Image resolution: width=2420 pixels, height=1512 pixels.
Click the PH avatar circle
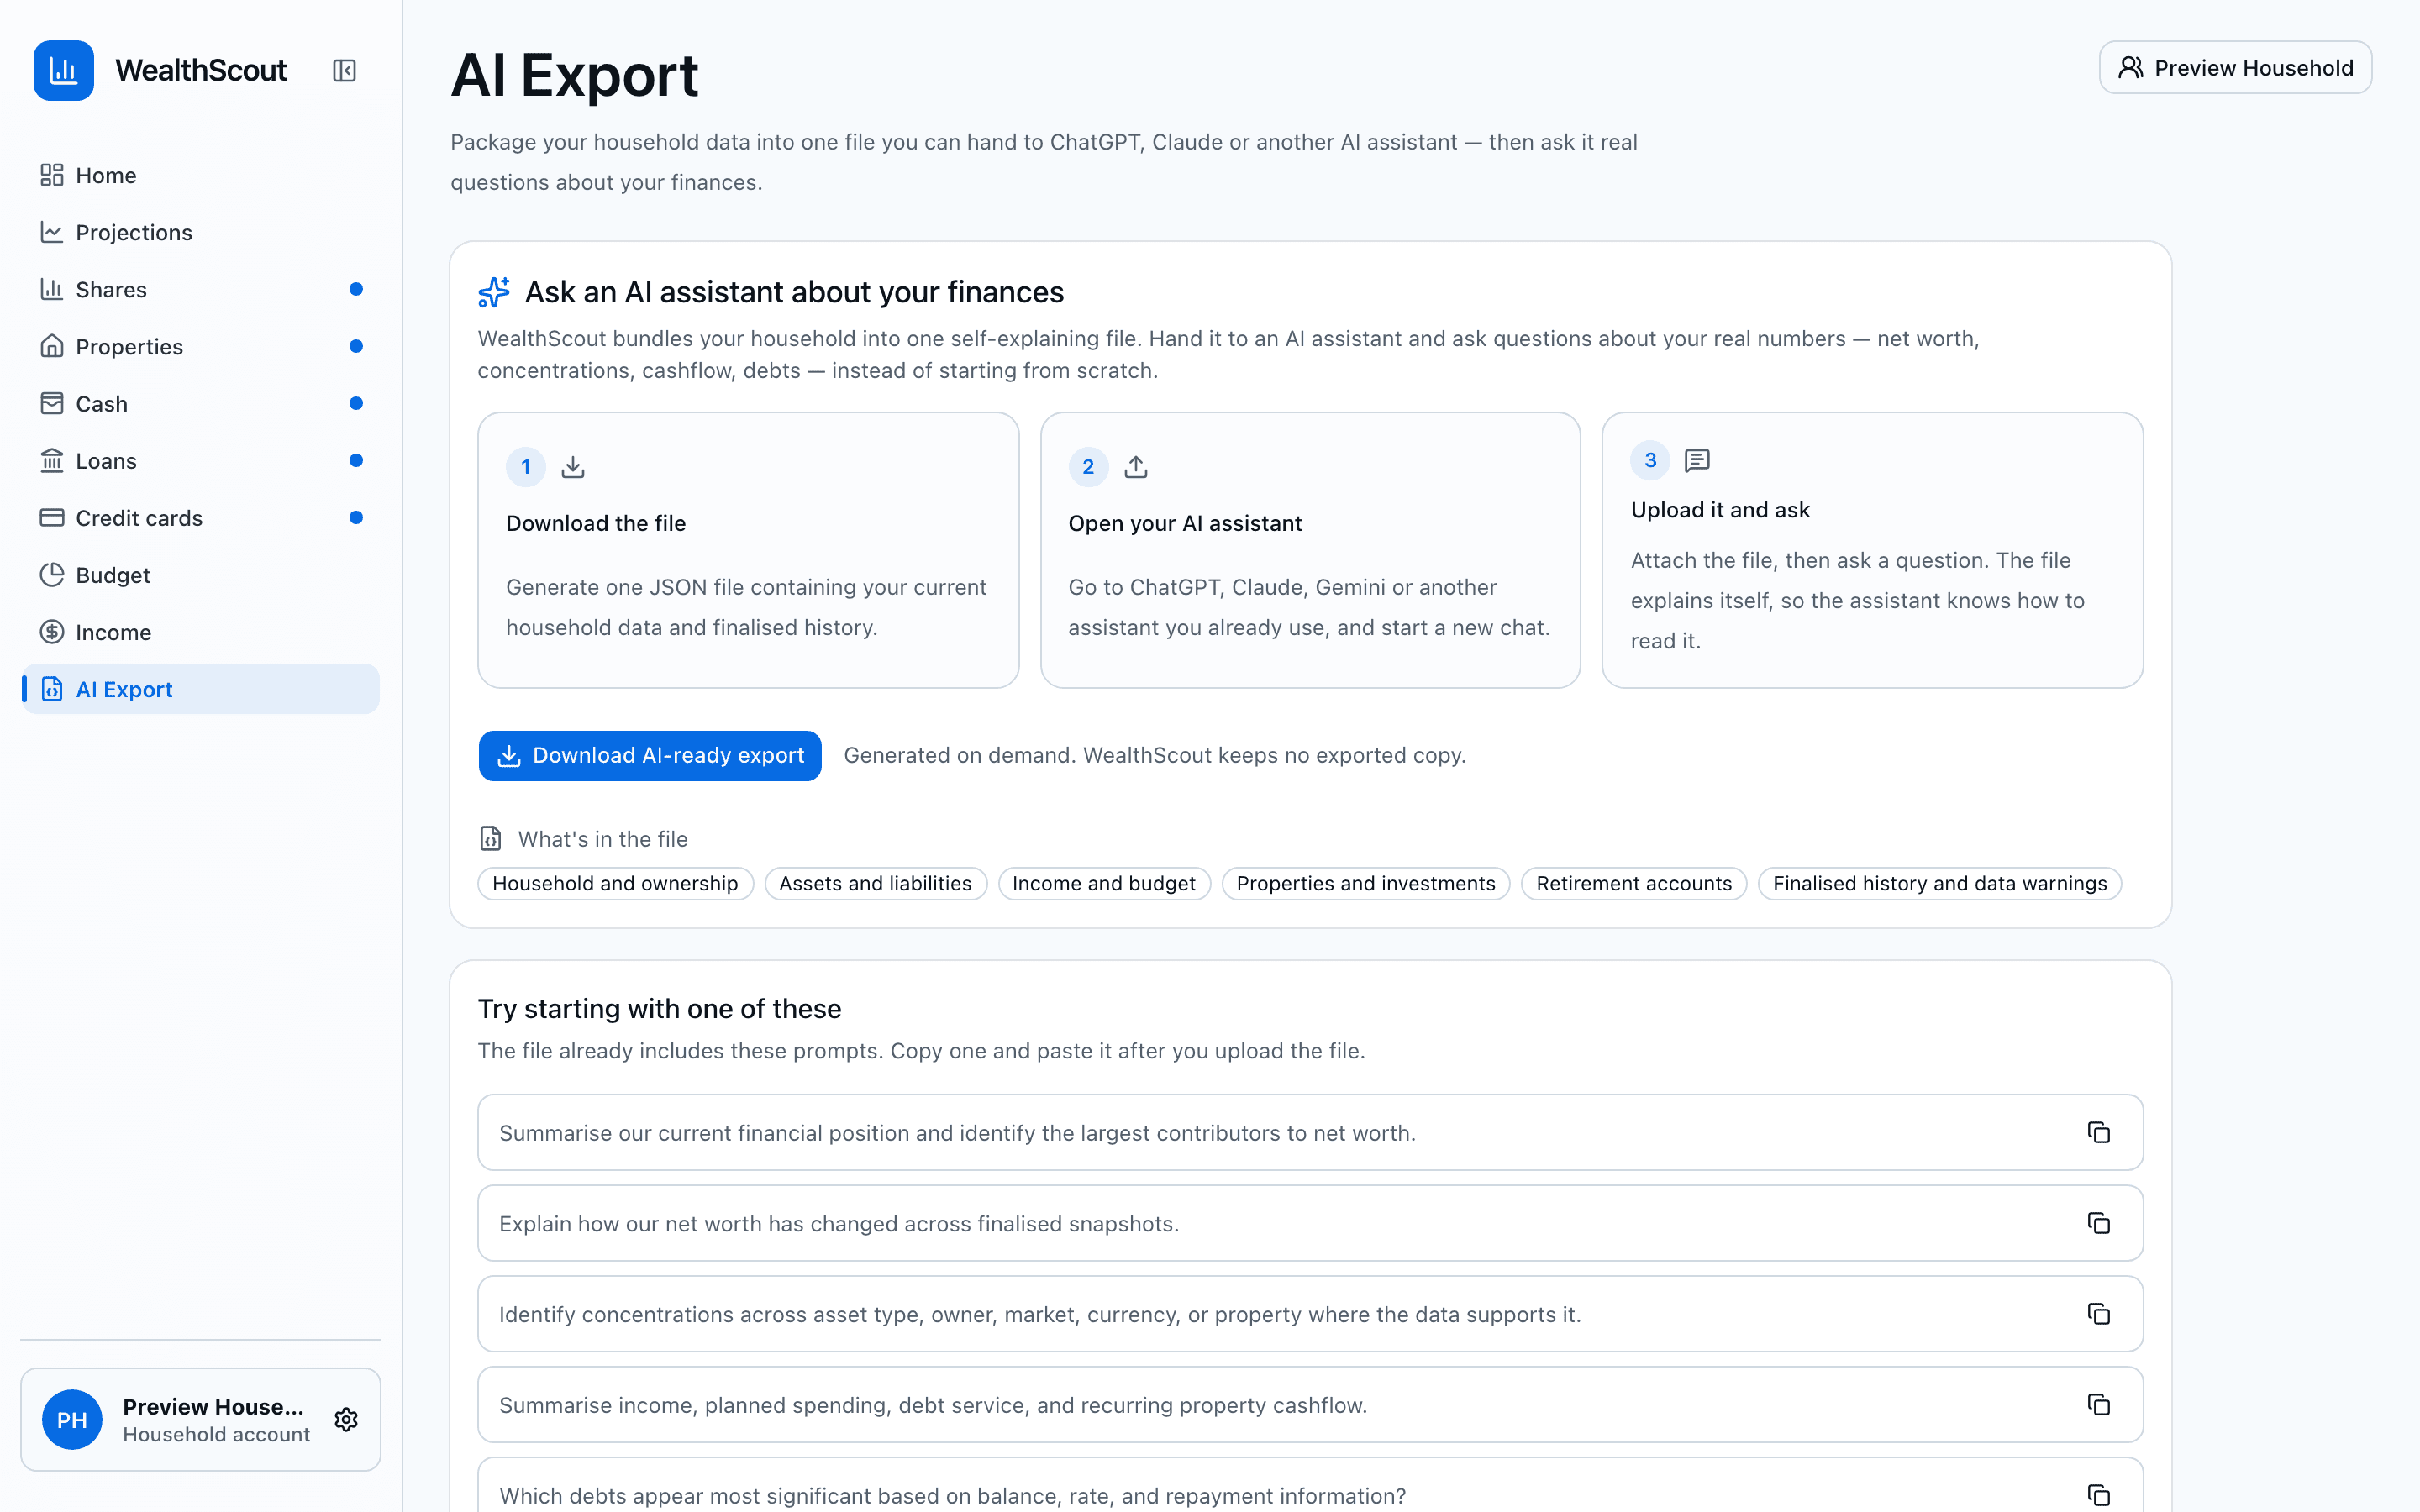[x=72, y=1419]
